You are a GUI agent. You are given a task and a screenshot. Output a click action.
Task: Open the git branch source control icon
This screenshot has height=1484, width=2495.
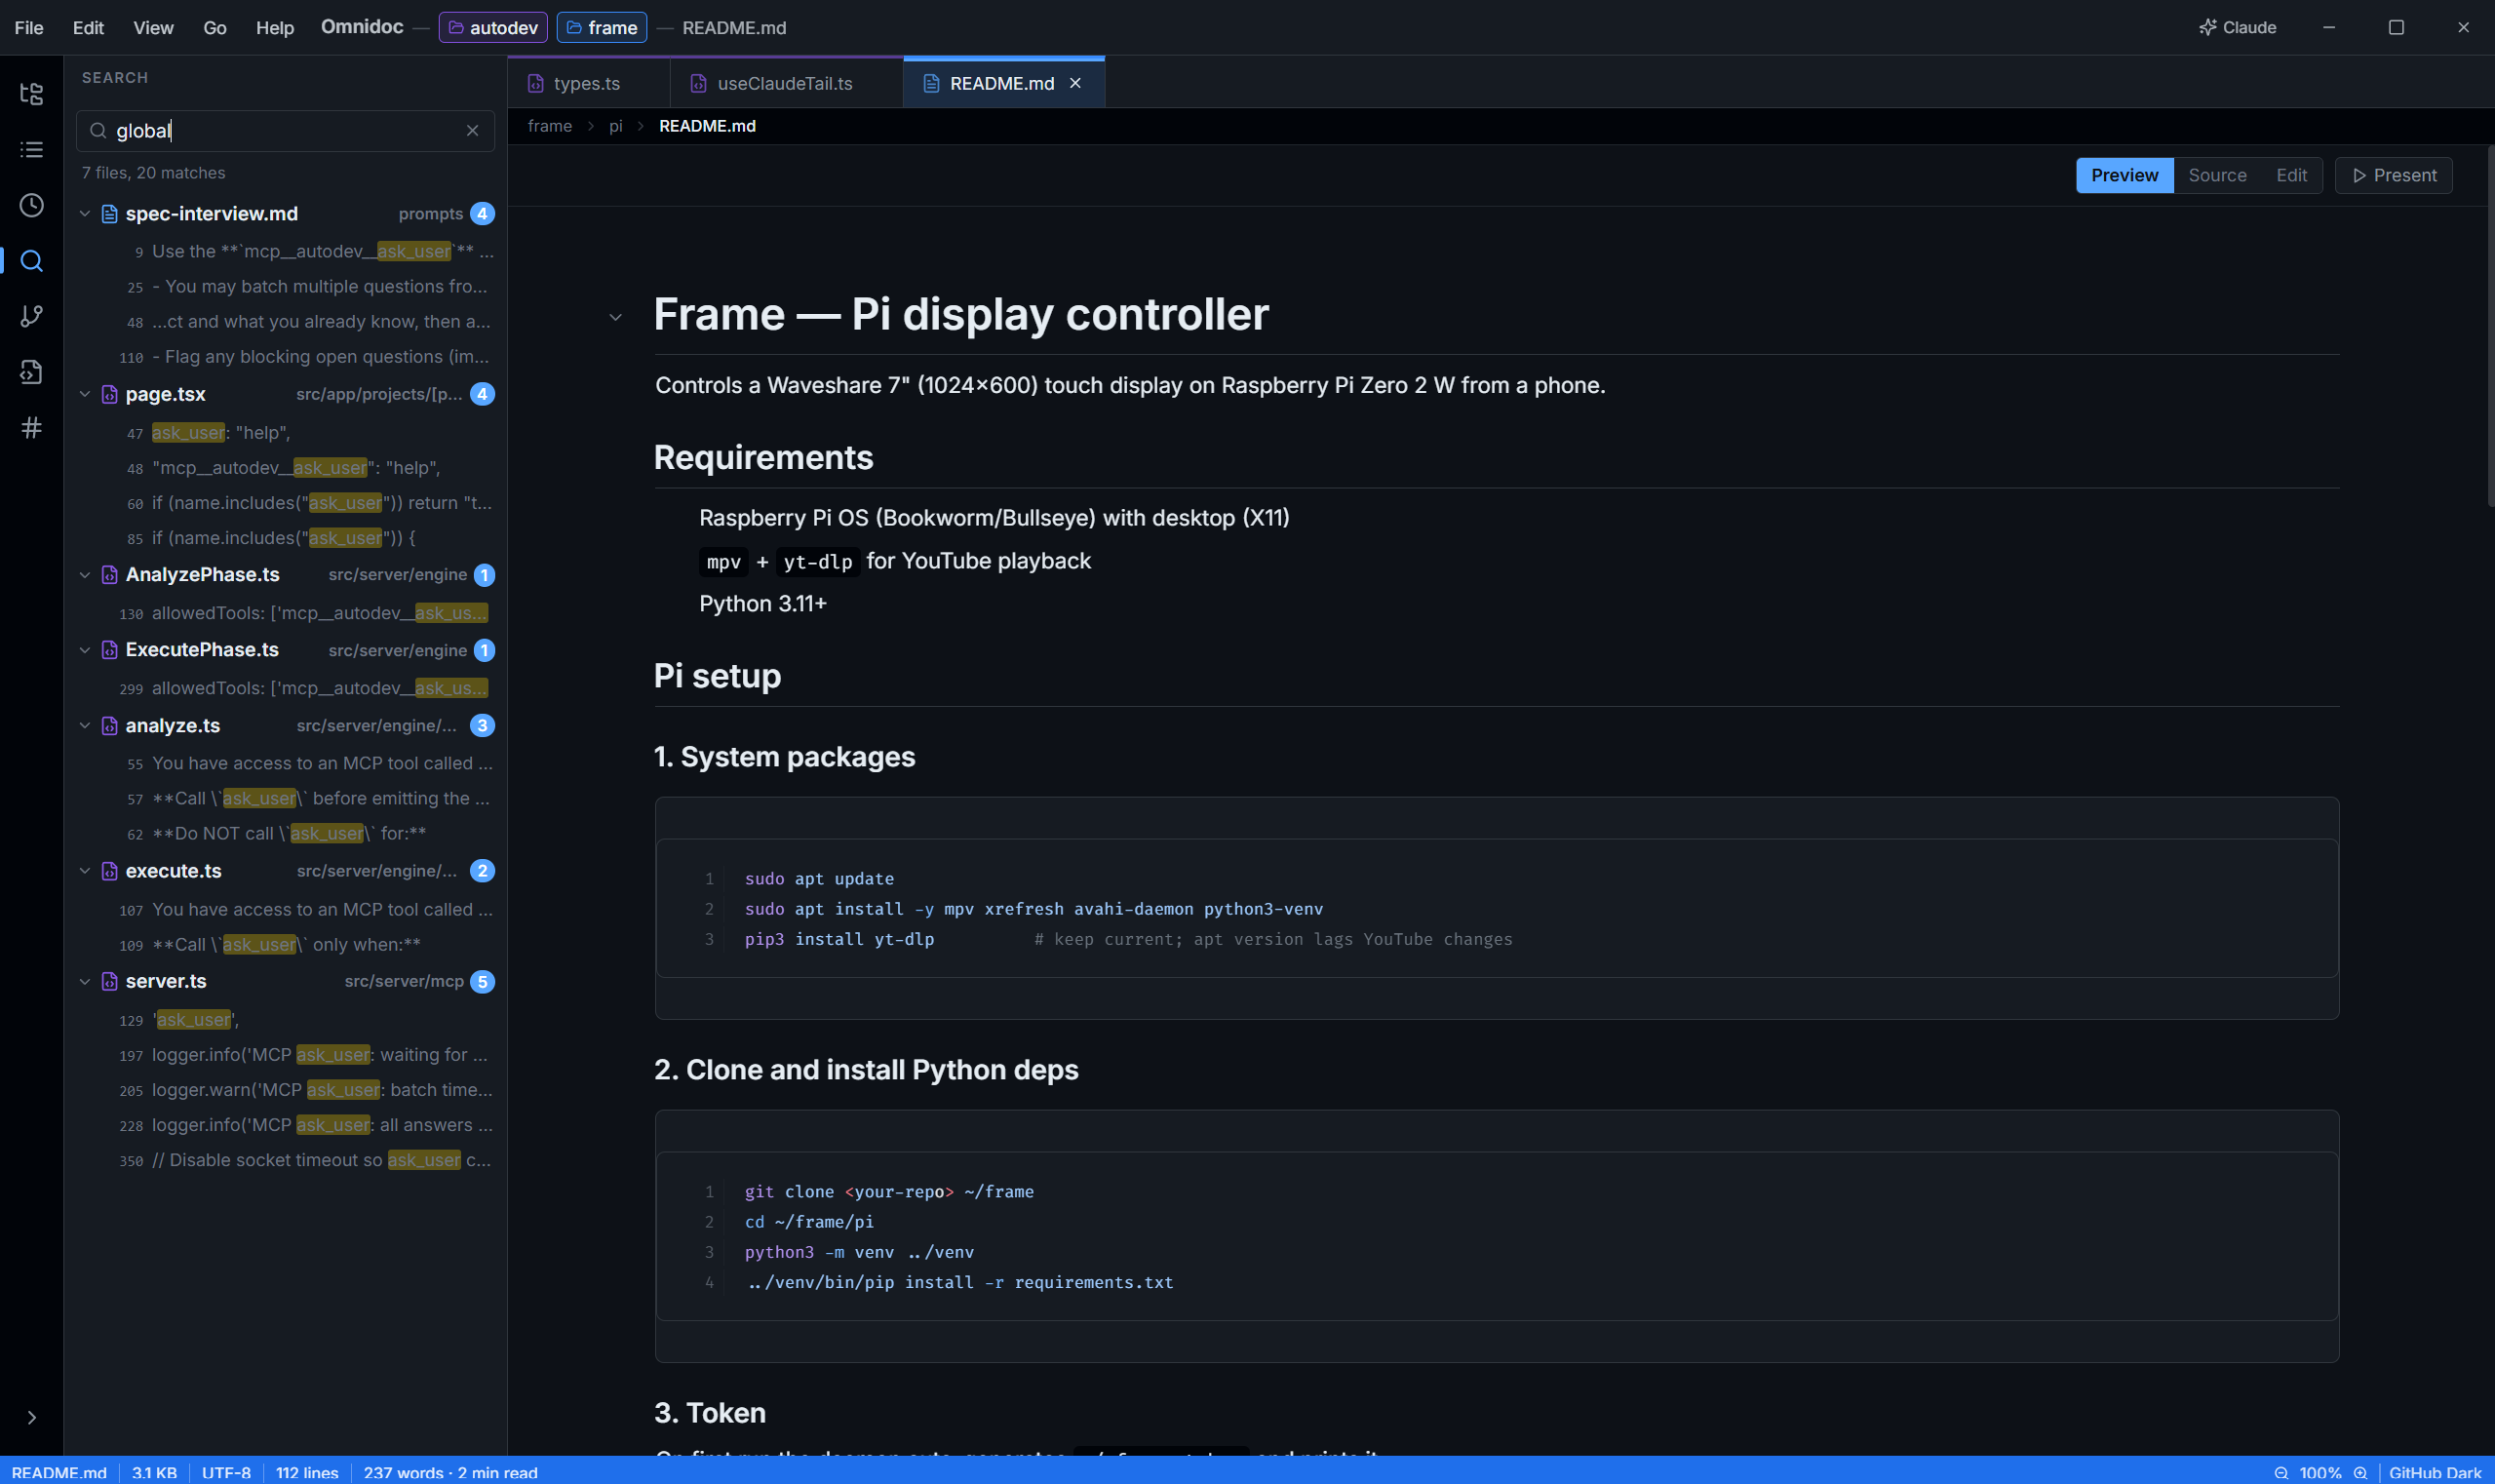[x=32, y=316]
